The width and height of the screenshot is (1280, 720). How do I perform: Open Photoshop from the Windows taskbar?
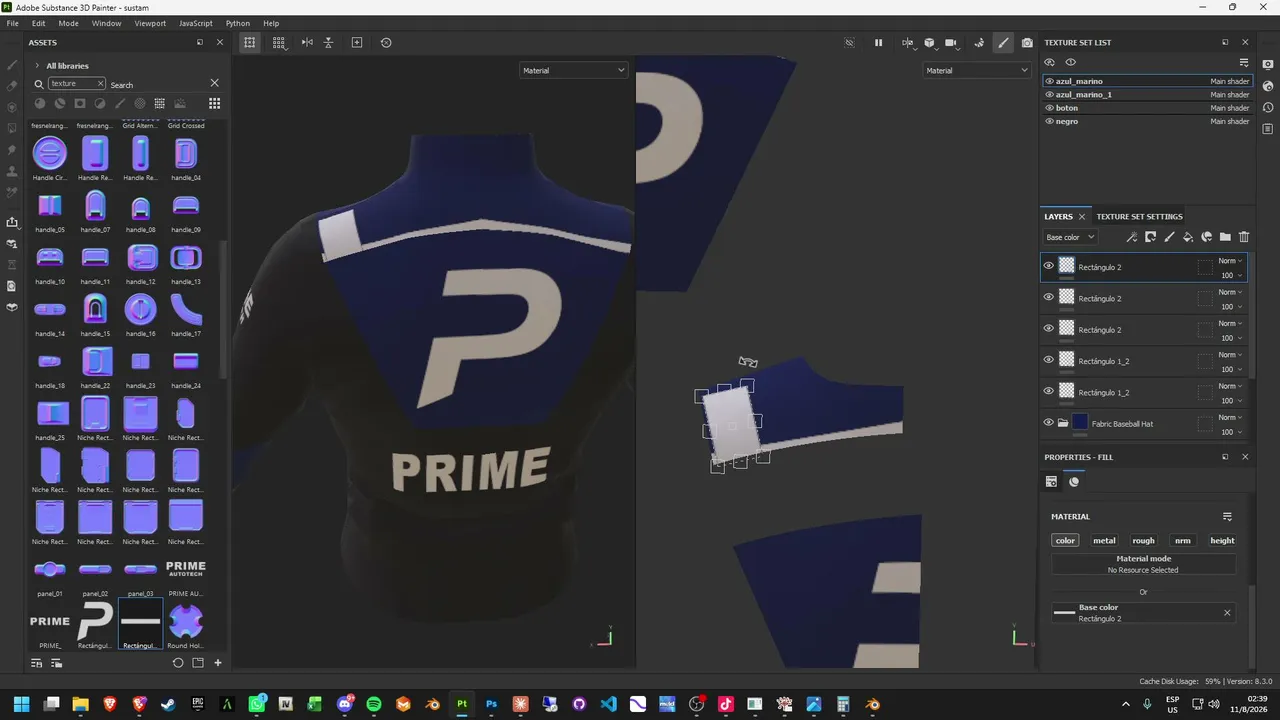[491, 704]
